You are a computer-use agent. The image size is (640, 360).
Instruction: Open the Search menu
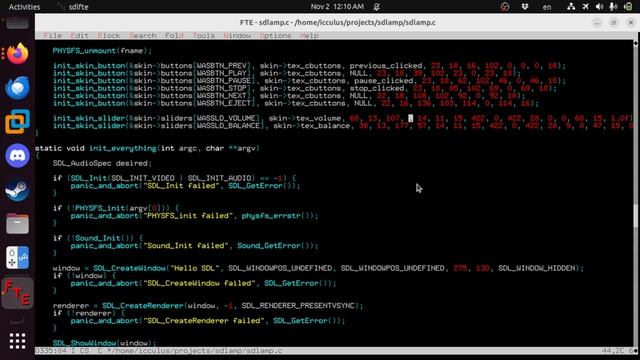tap(142, 36)
